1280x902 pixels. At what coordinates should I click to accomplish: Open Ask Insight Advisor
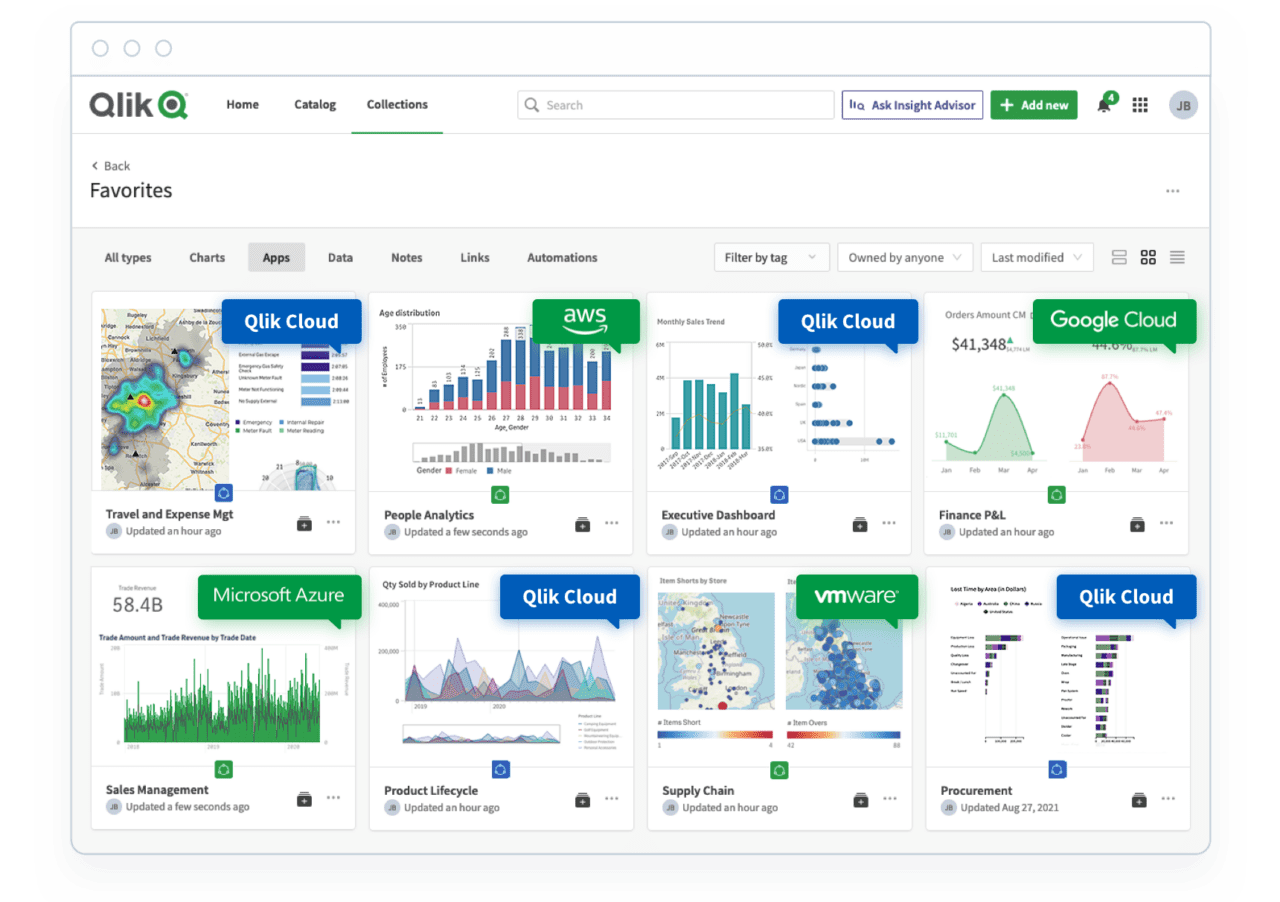pos(912,104)
